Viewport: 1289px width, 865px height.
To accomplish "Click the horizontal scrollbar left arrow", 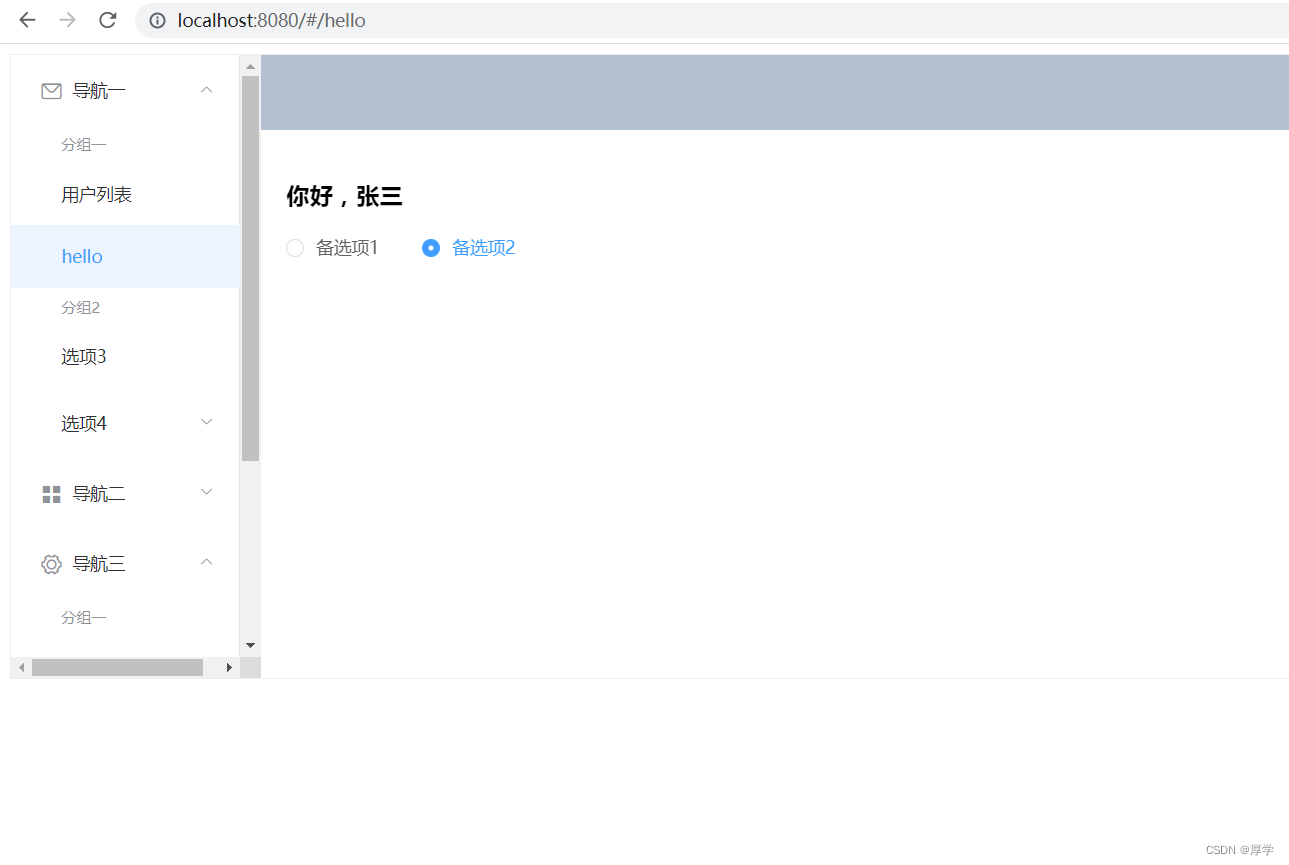I will coord(21,667).
